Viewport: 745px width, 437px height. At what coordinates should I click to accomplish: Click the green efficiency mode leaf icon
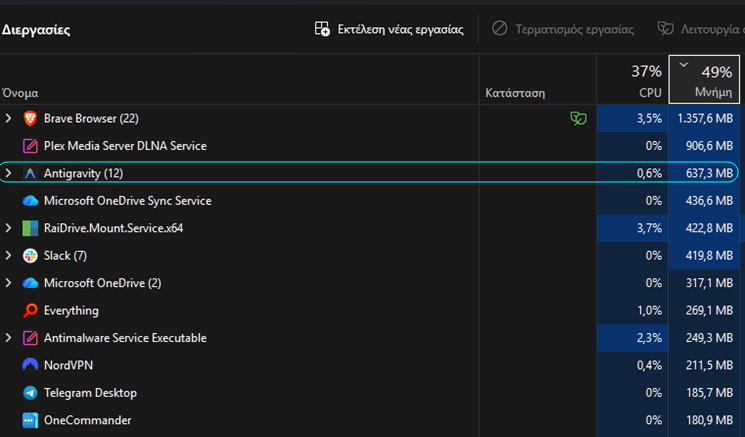[577, 118]
